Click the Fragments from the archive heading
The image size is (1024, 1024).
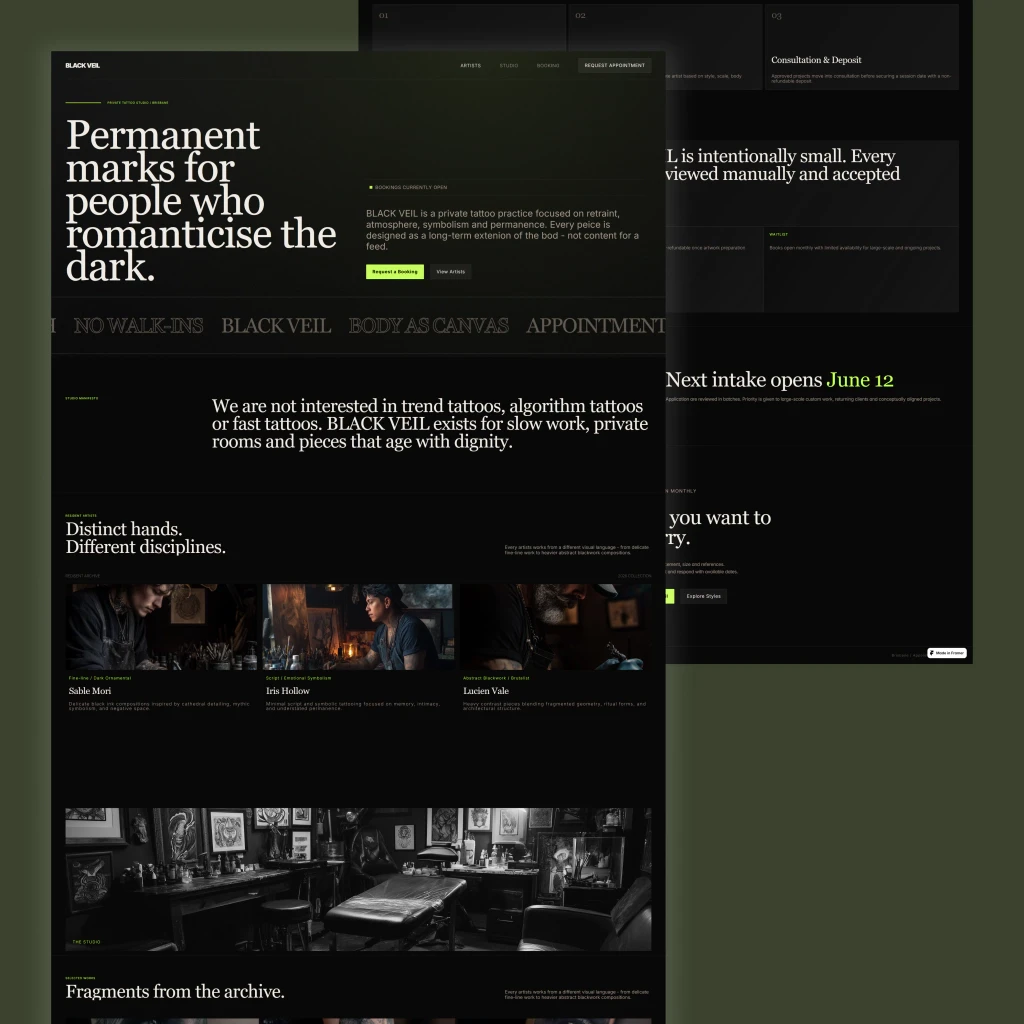[175, 991]
